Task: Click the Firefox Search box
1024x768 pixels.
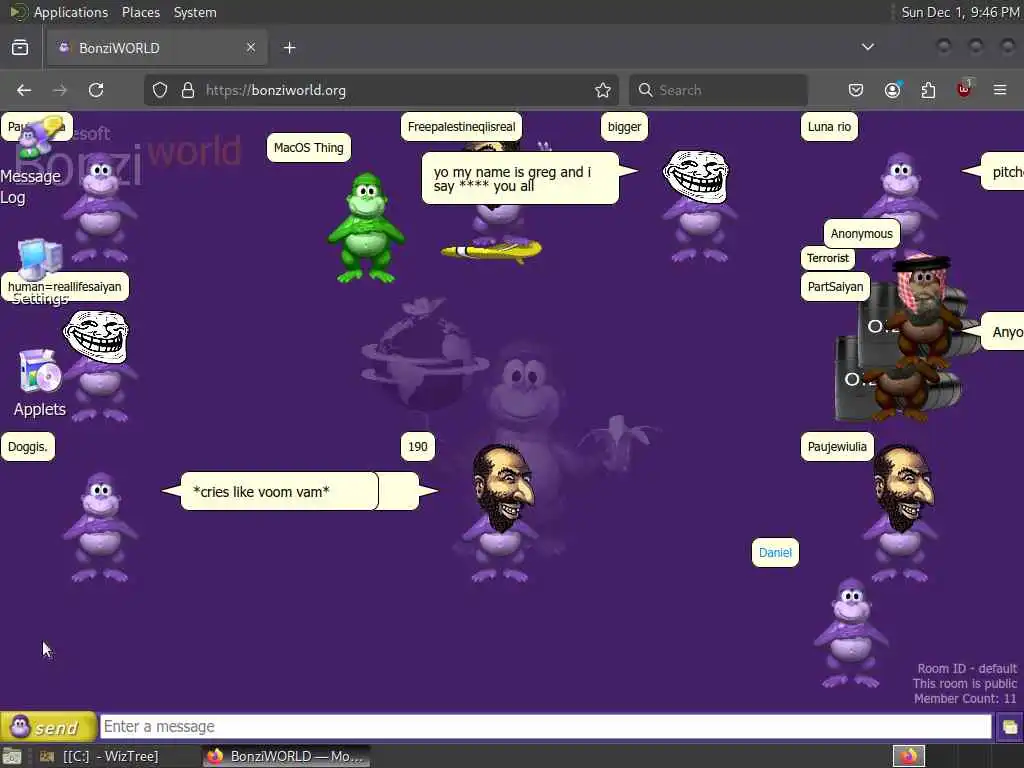Action: pos(718,90)
